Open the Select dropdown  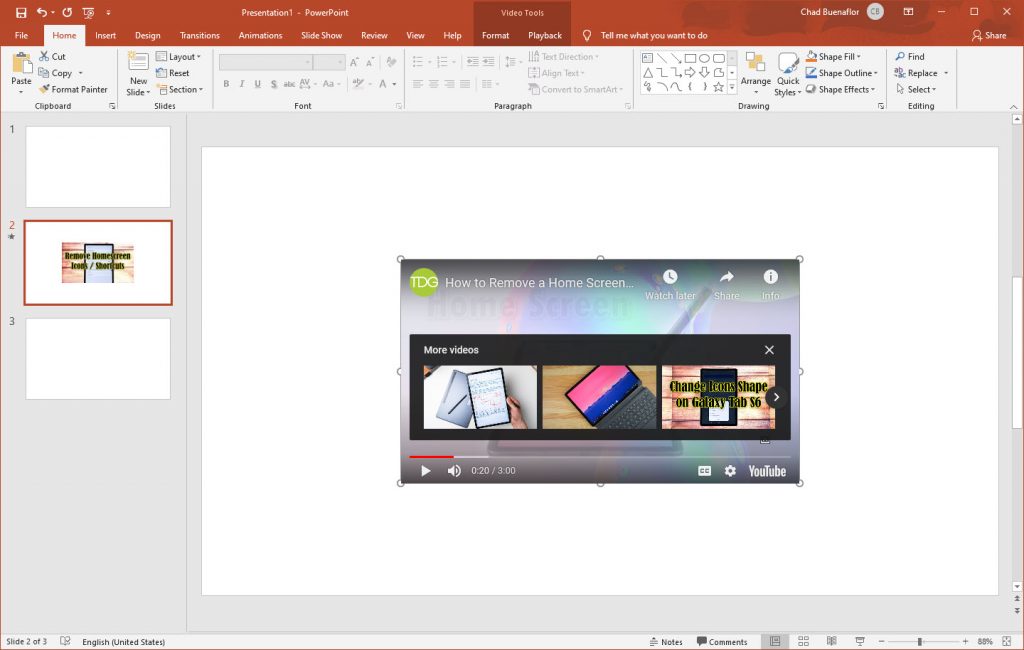coord(916,89)
